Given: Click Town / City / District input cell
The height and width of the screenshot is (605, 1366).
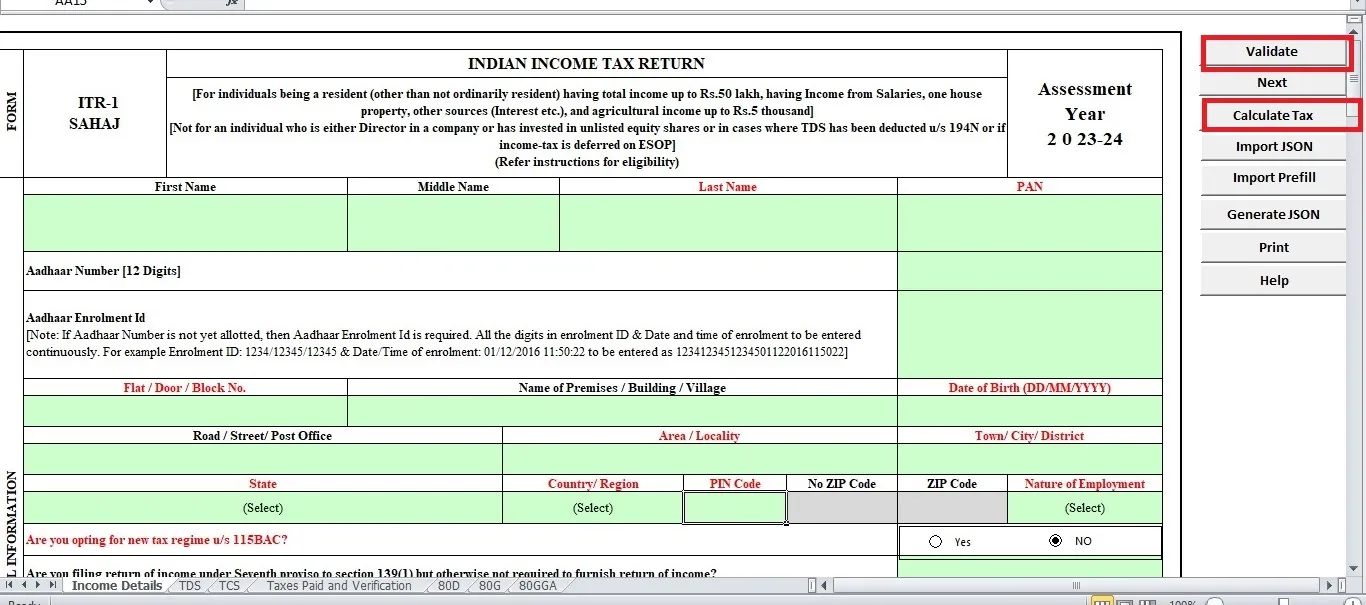Looking at the screenshot, I should coord(1030,459).
